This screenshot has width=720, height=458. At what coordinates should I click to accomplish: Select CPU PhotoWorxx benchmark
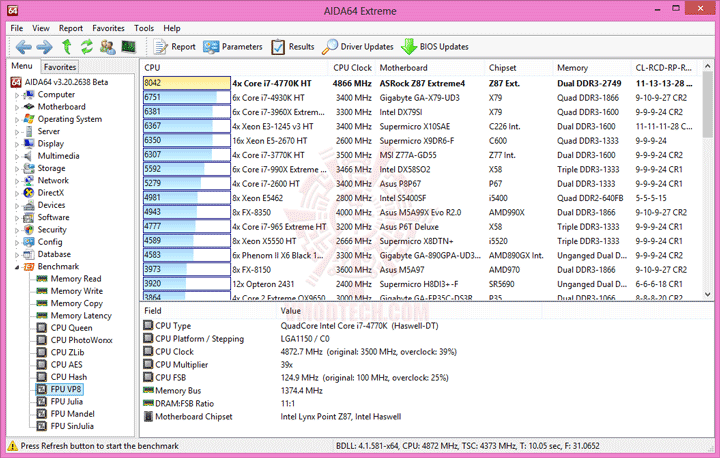[x=81, y=340]
